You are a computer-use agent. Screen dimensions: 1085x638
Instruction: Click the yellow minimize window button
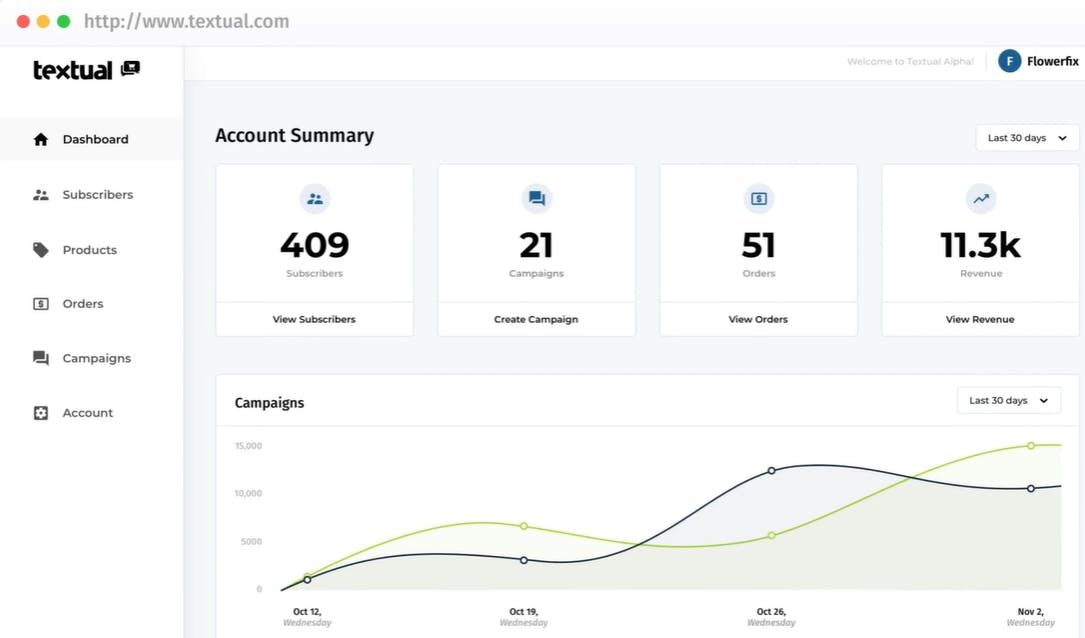click(x=43, y=21)
